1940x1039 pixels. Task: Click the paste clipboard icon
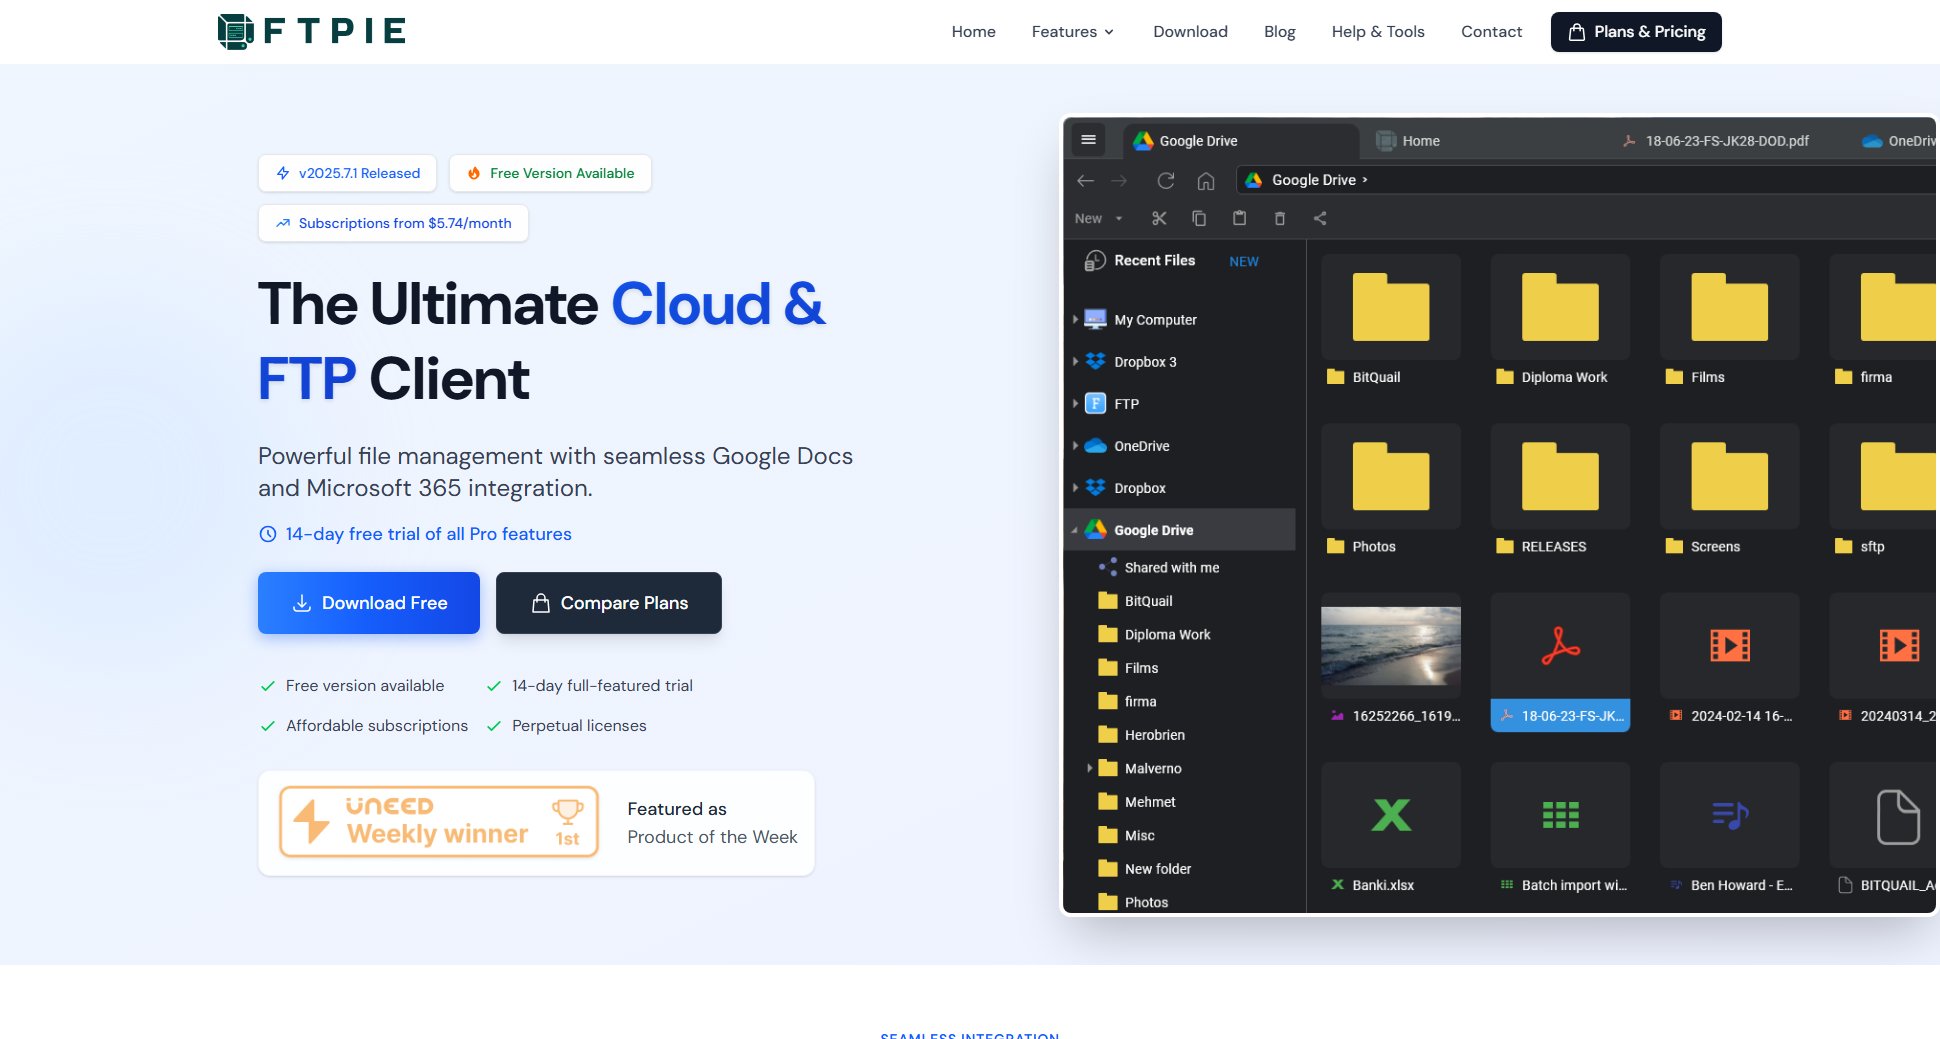(x=1239, y=218)
